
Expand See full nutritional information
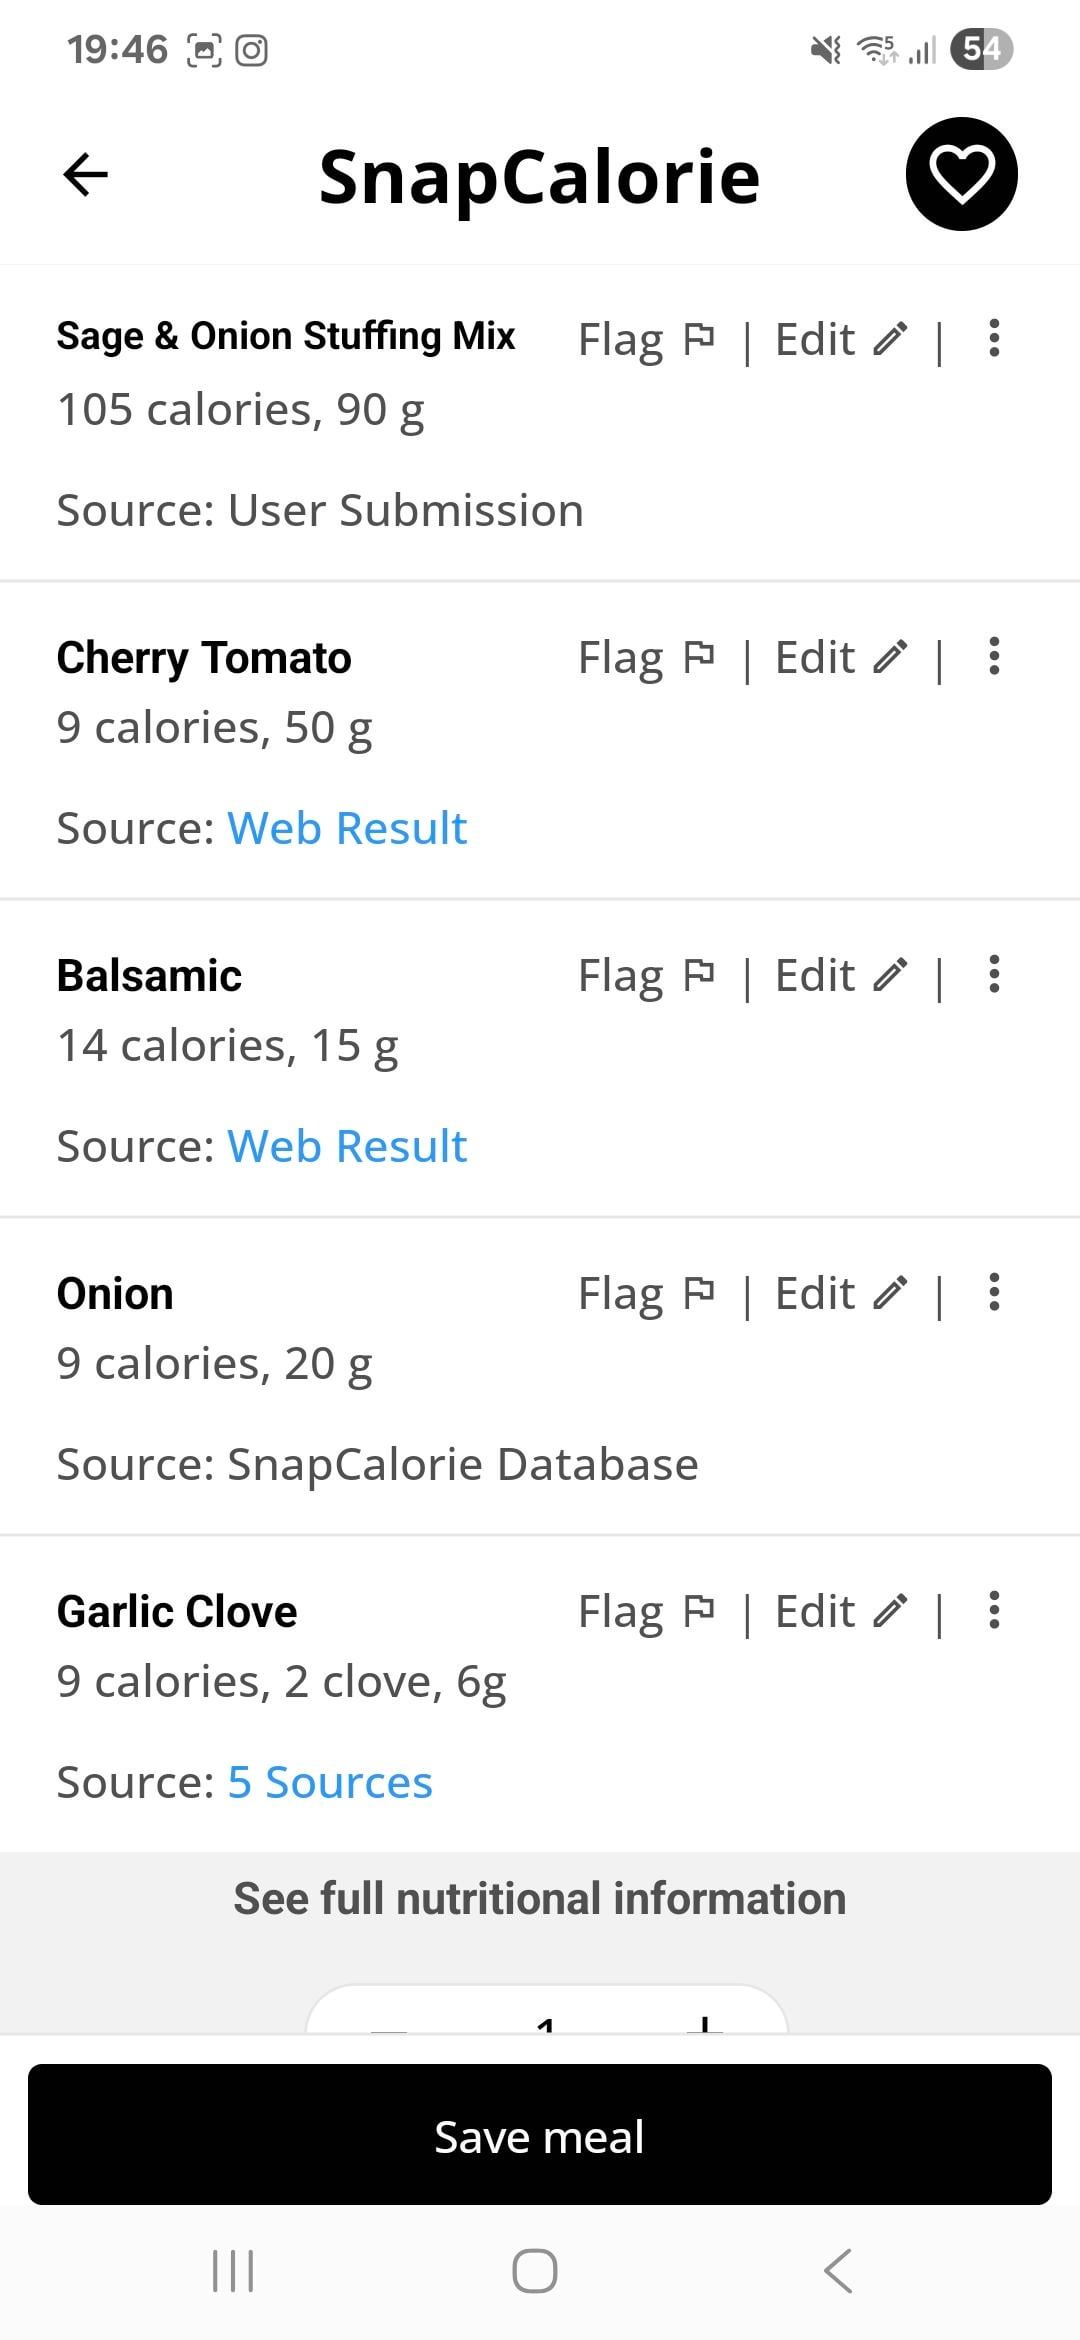click(540, 1899)
